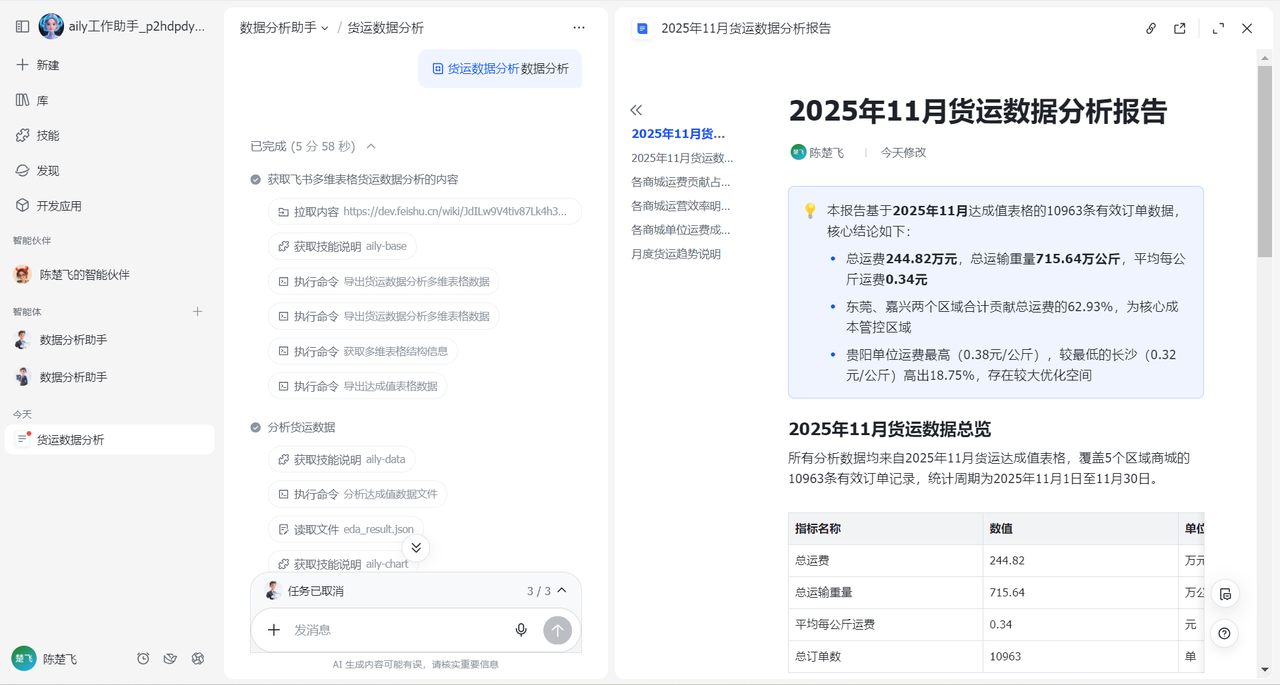
Task: Click the microphone voice input icon
Action: (x=521, y=630)
